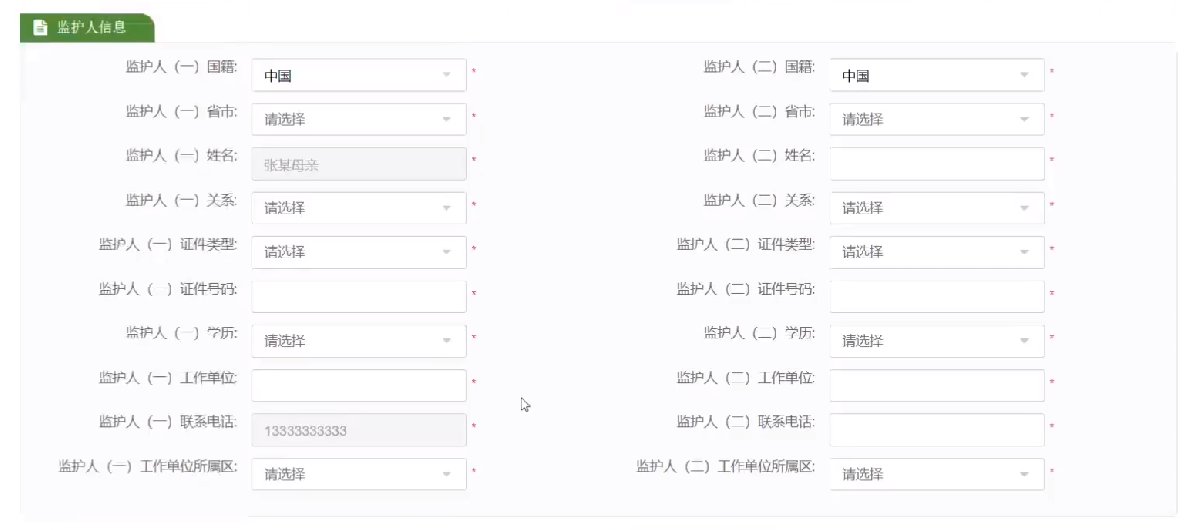Open 监护人（一）证件类型 dropdown
This screenshot has width=1200, height=530.
tap(358, 252)
